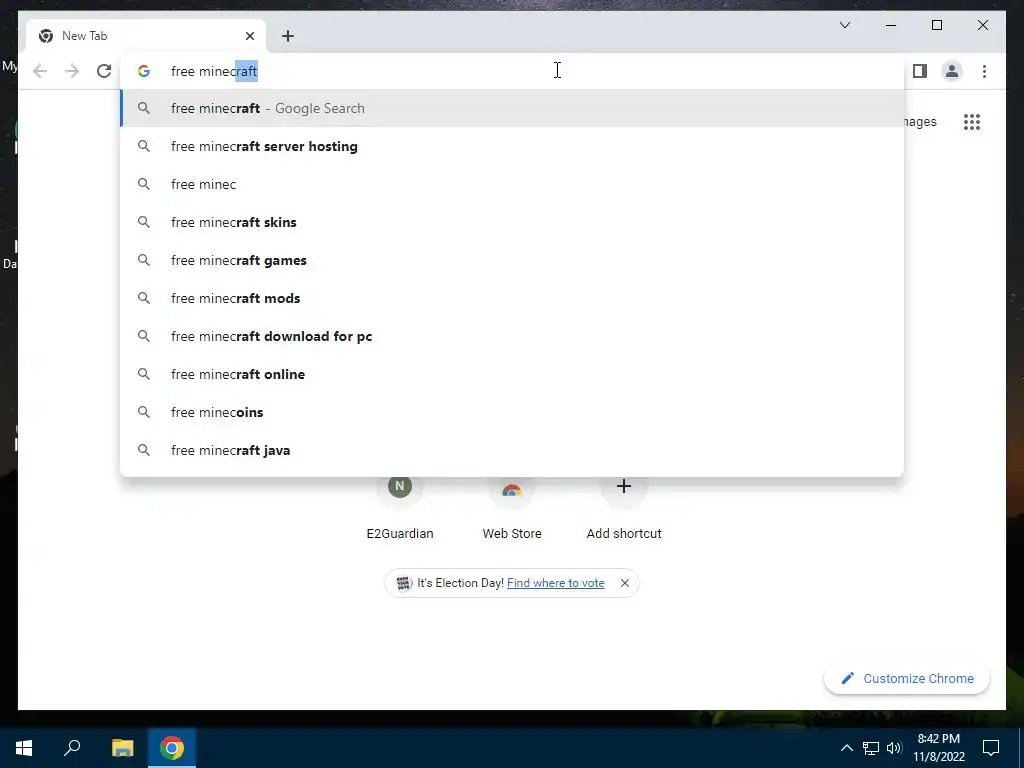Click the forward navigation arrow
This screenshot has height=768, width=1024.
72,71
